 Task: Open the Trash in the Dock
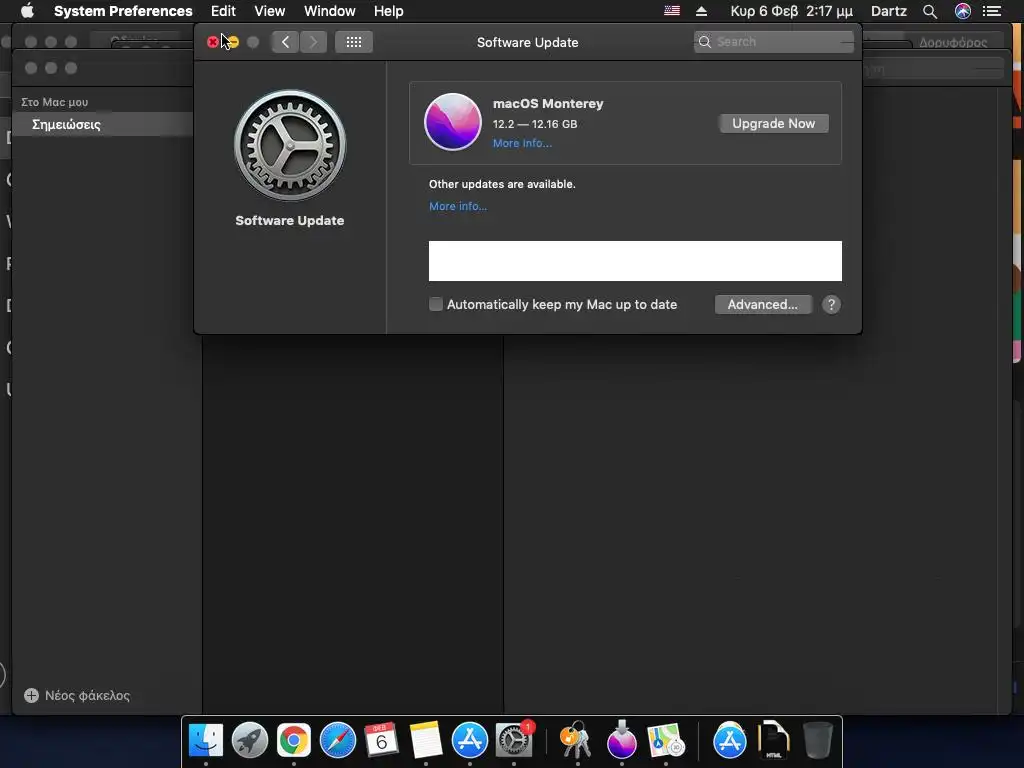tap(818, 740)
